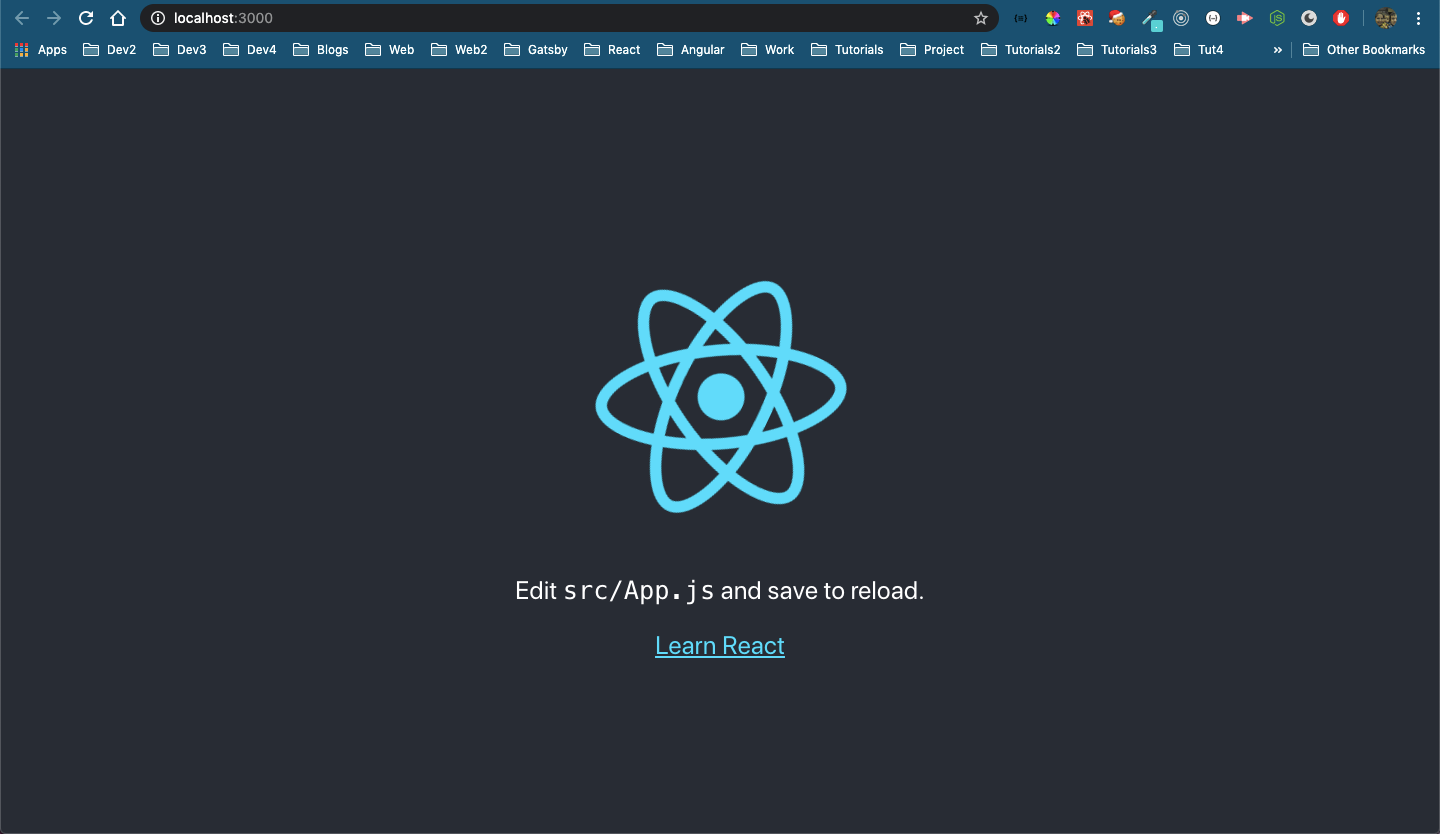
Task: Open the user profile avatar
Action: (1386, 18)
